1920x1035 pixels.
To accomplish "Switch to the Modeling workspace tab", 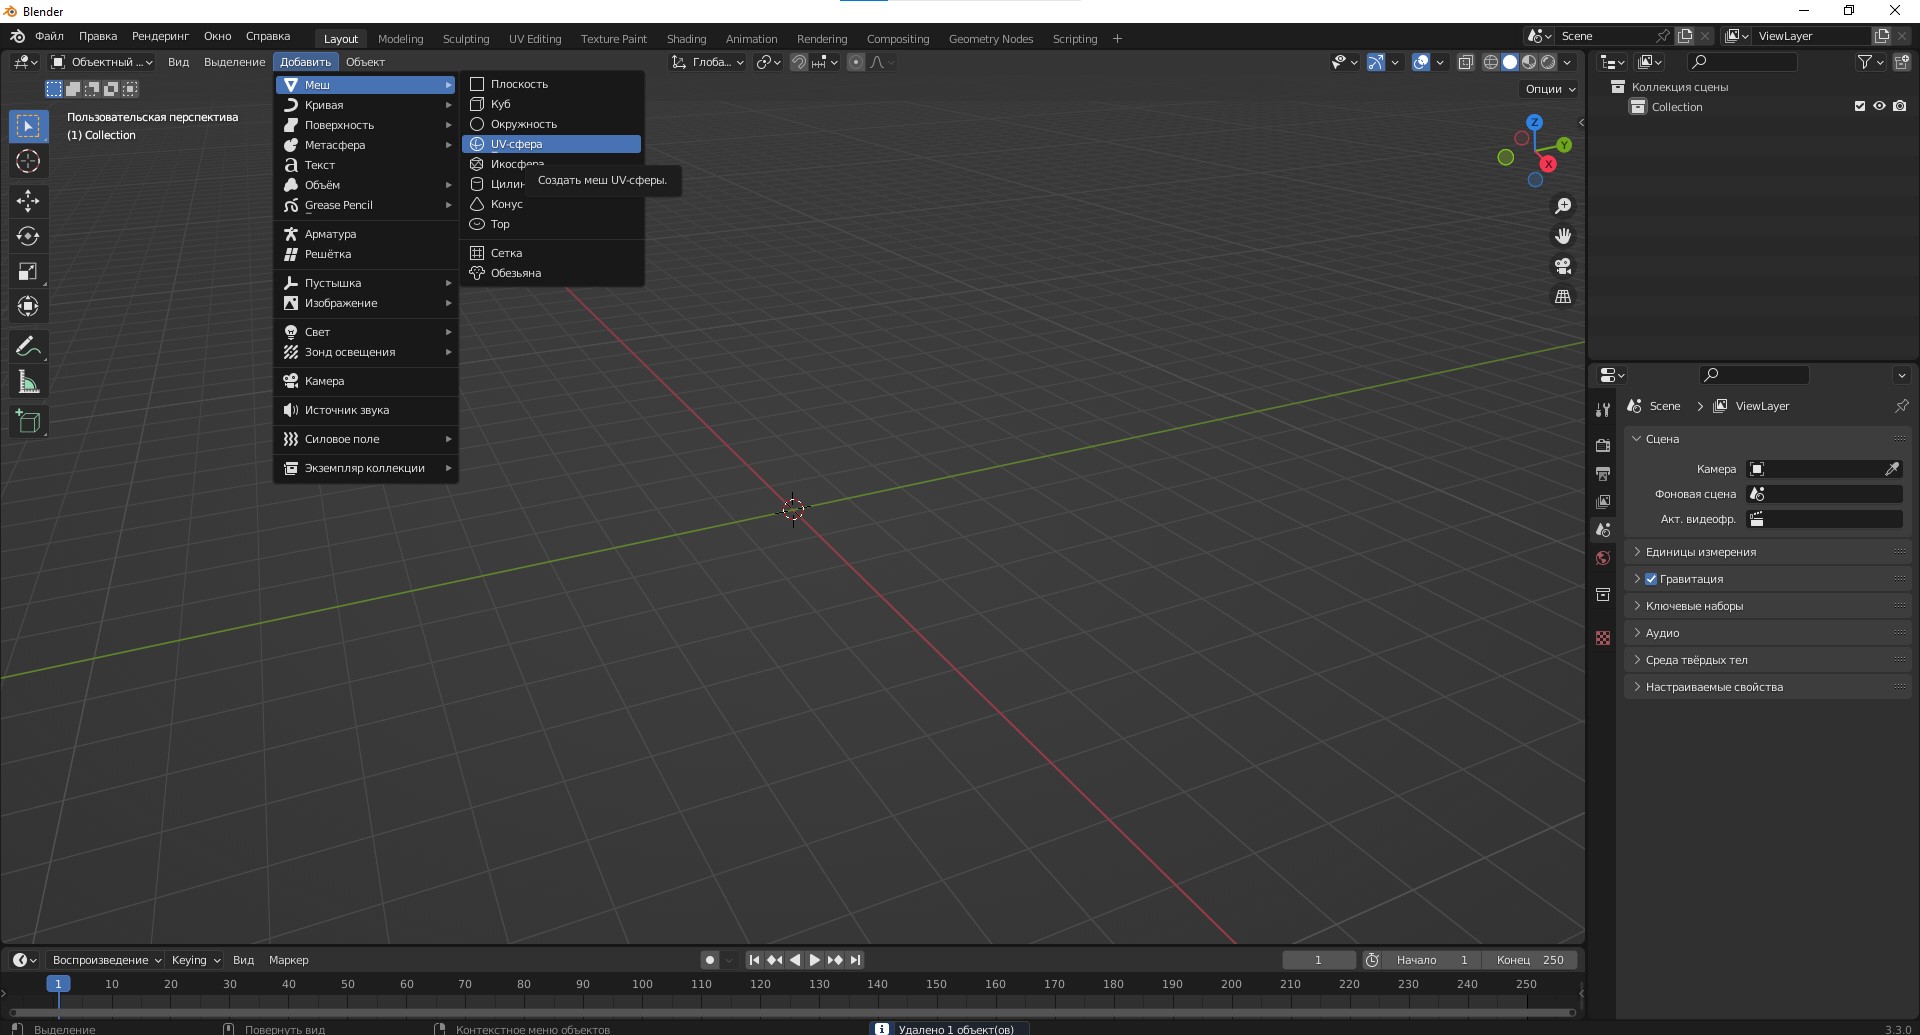I will [400, 39].
